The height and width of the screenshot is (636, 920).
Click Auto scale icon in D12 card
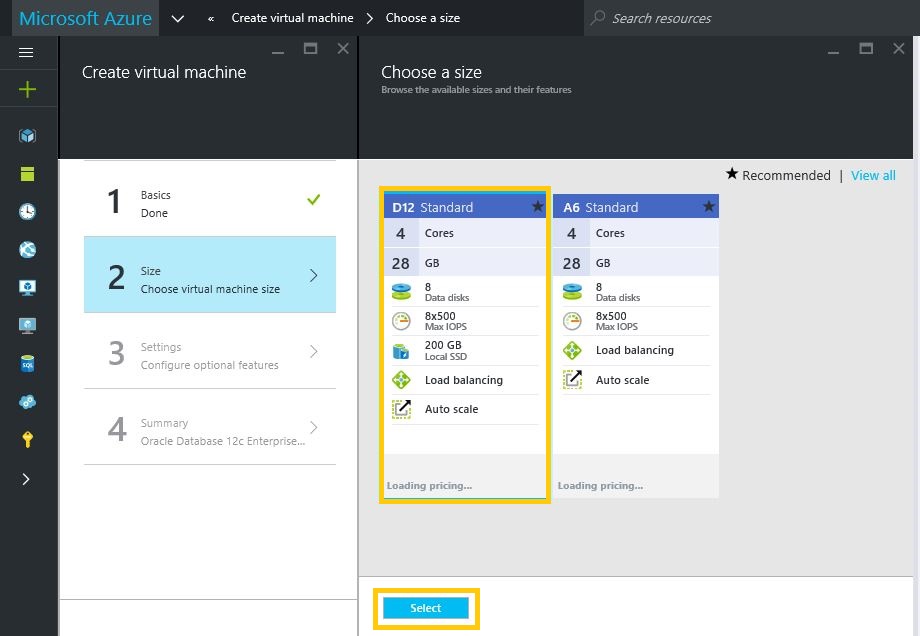(x=401, y=409)
